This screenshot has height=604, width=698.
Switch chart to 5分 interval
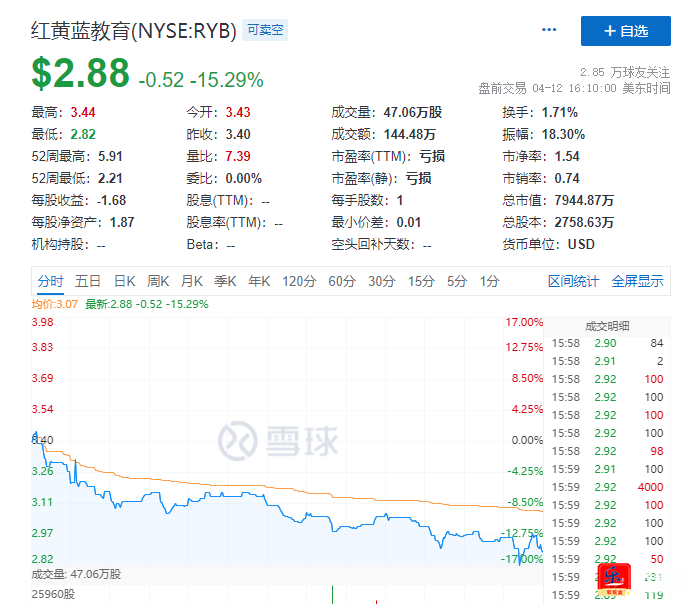click(x=457, y=282)
